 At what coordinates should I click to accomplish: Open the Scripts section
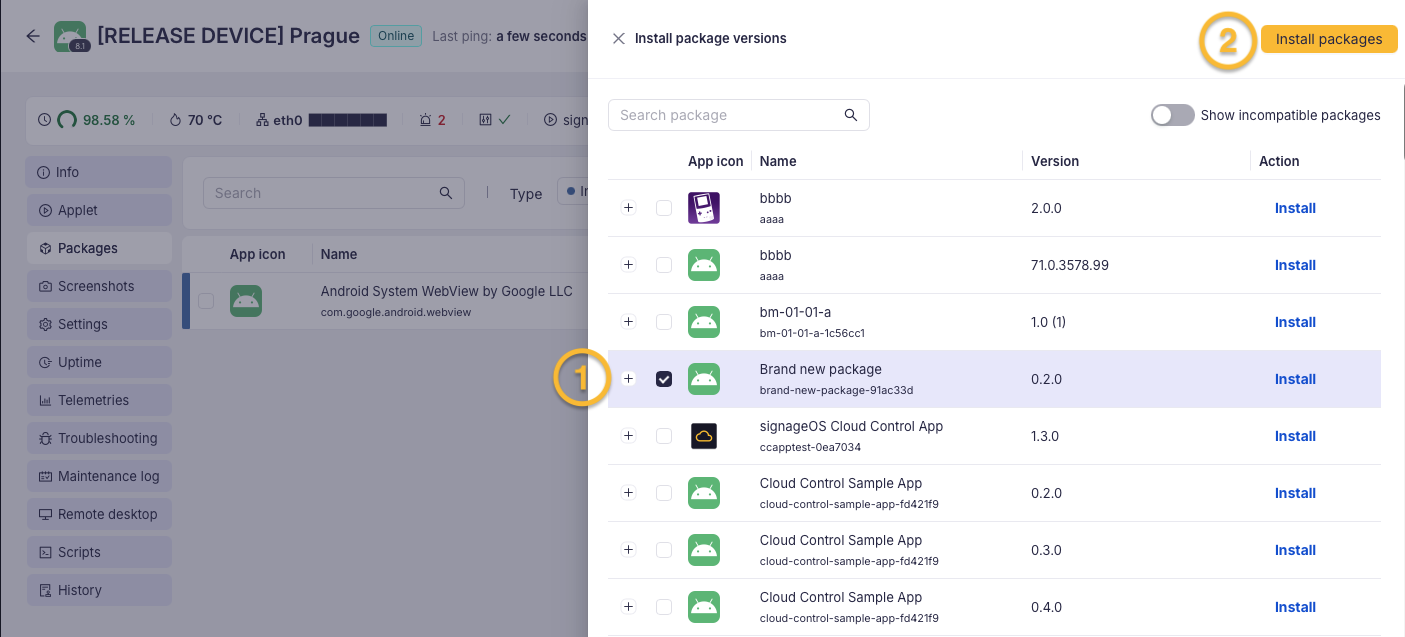99,552
